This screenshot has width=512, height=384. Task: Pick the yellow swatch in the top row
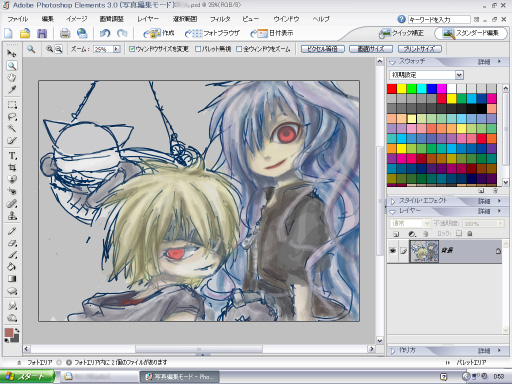(402, 89)
